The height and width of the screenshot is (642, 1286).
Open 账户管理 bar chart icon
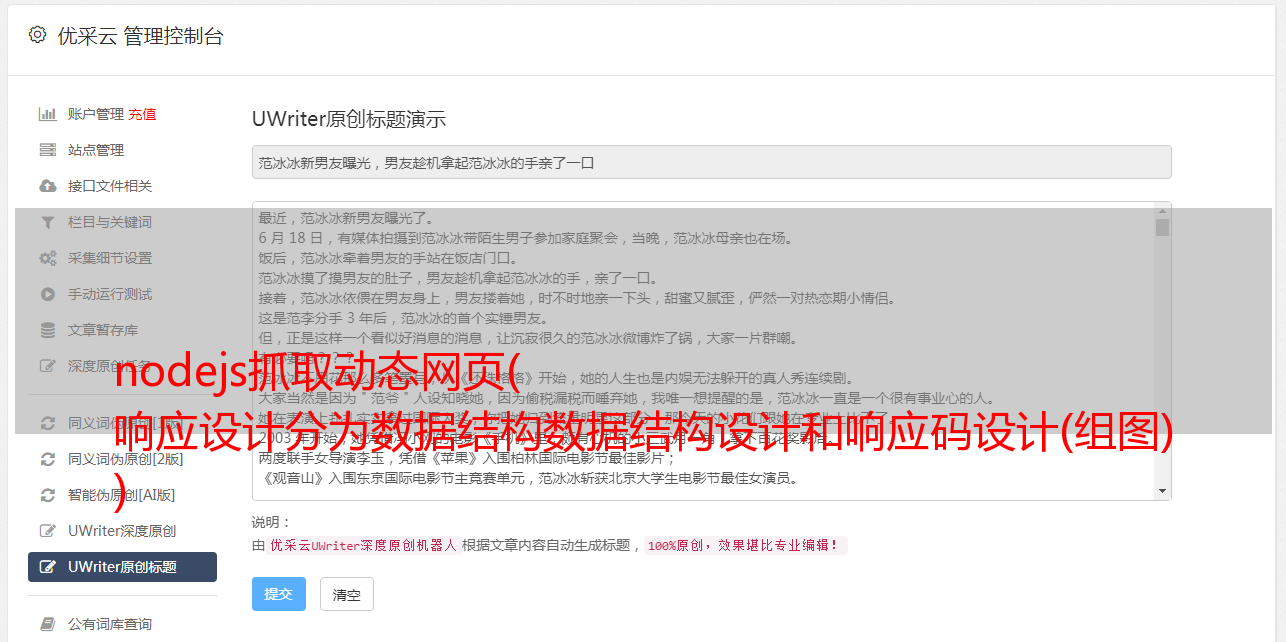(47, 114)
